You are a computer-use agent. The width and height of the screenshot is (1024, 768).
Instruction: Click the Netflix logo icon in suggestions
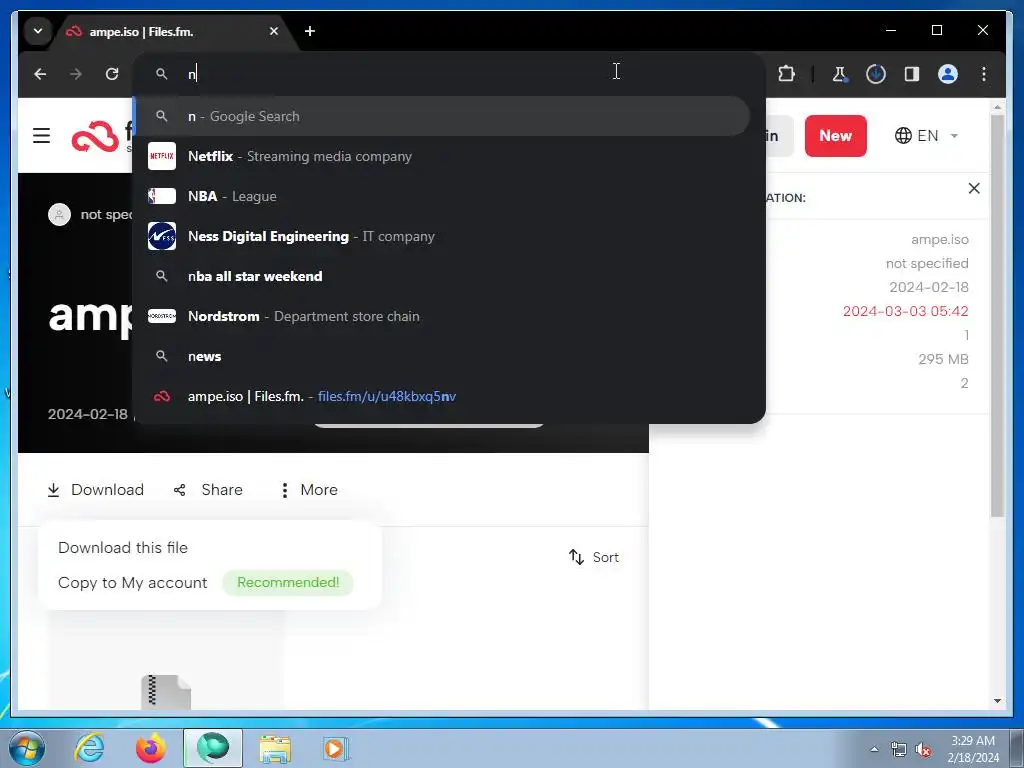click(162, 156)
